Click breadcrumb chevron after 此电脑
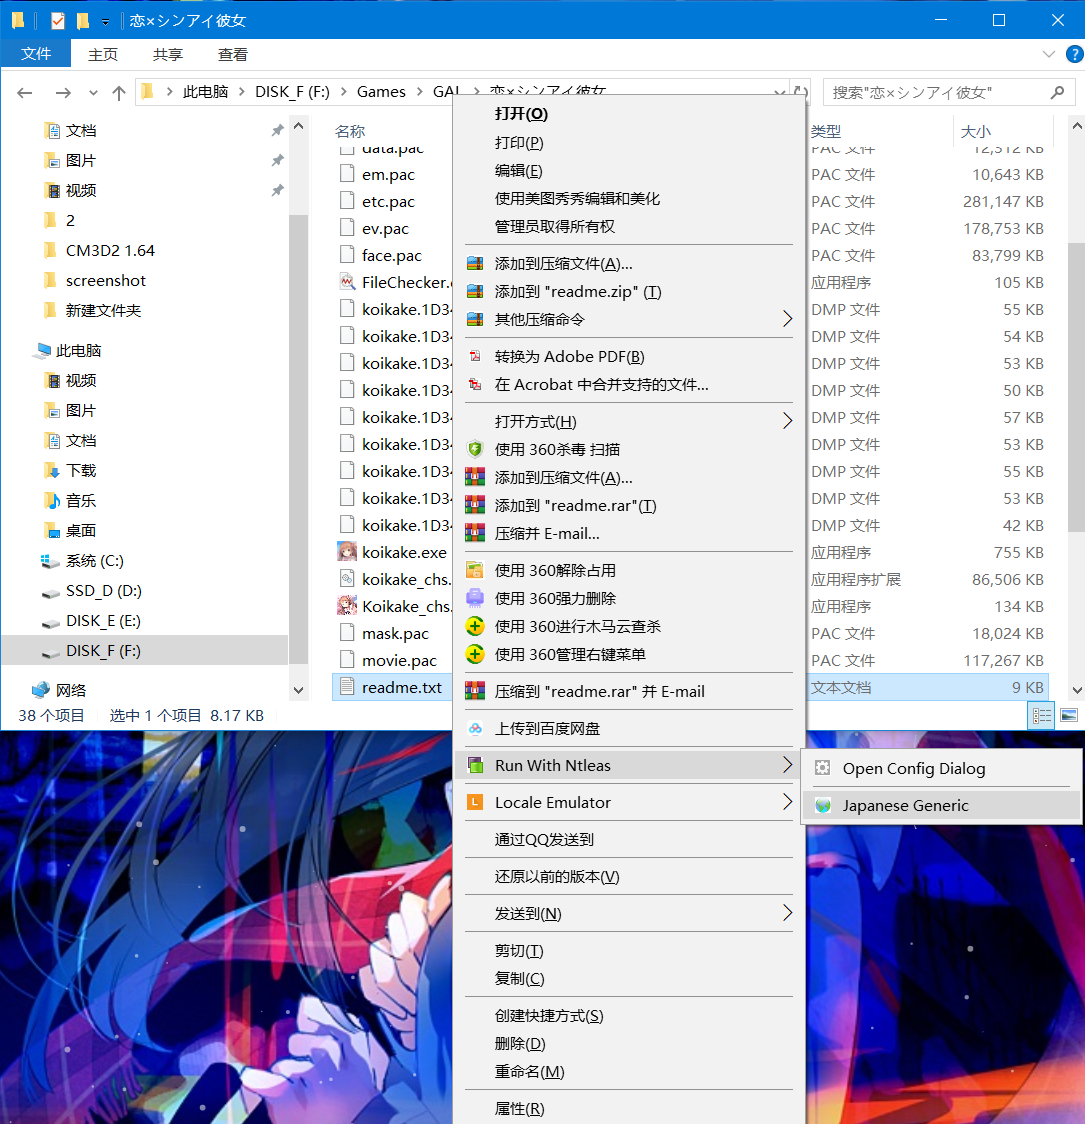 pyautogui.click(x=242, y=92)
